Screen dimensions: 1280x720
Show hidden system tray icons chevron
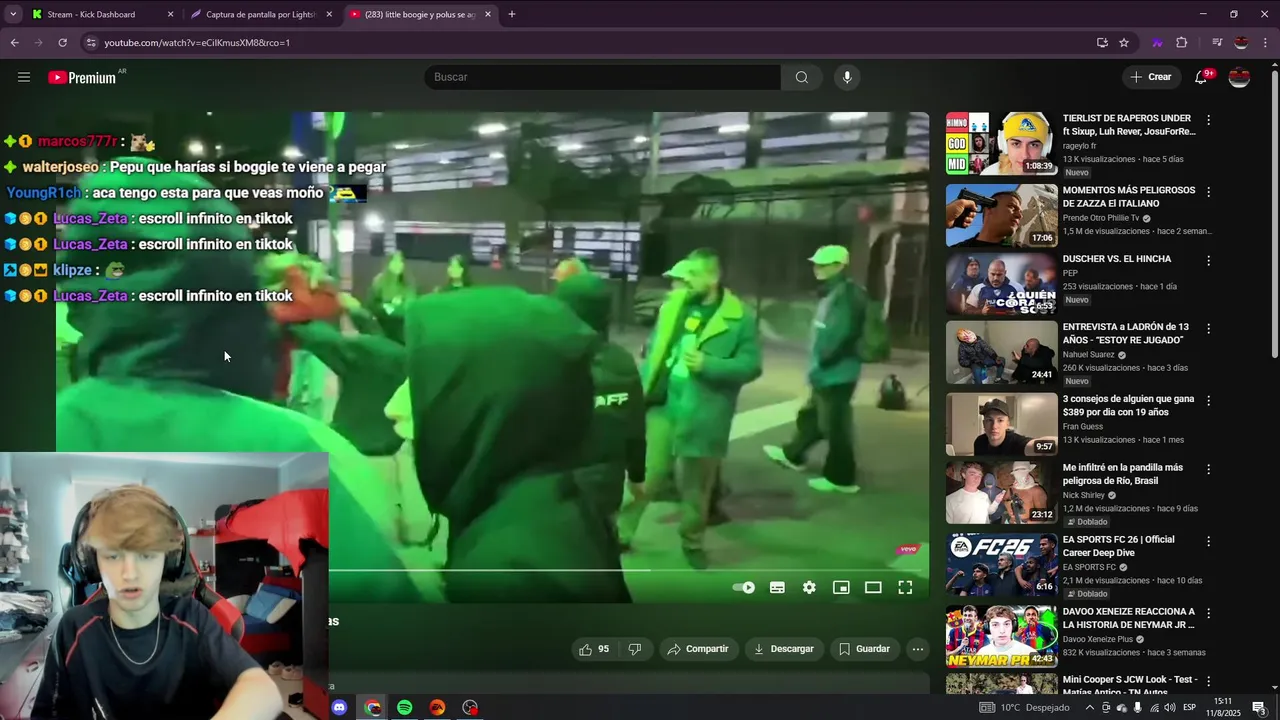point(1090,707)
